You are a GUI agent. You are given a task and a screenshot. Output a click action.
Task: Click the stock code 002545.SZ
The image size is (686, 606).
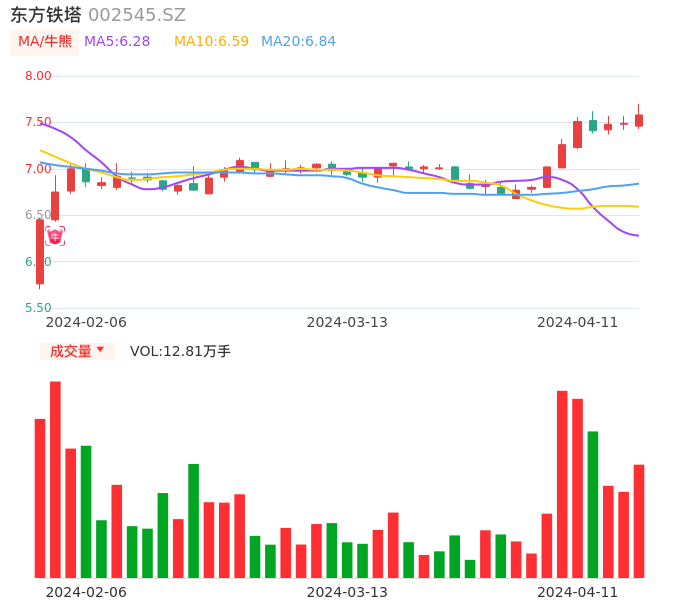pyautogui.click(x=137, y=15)
